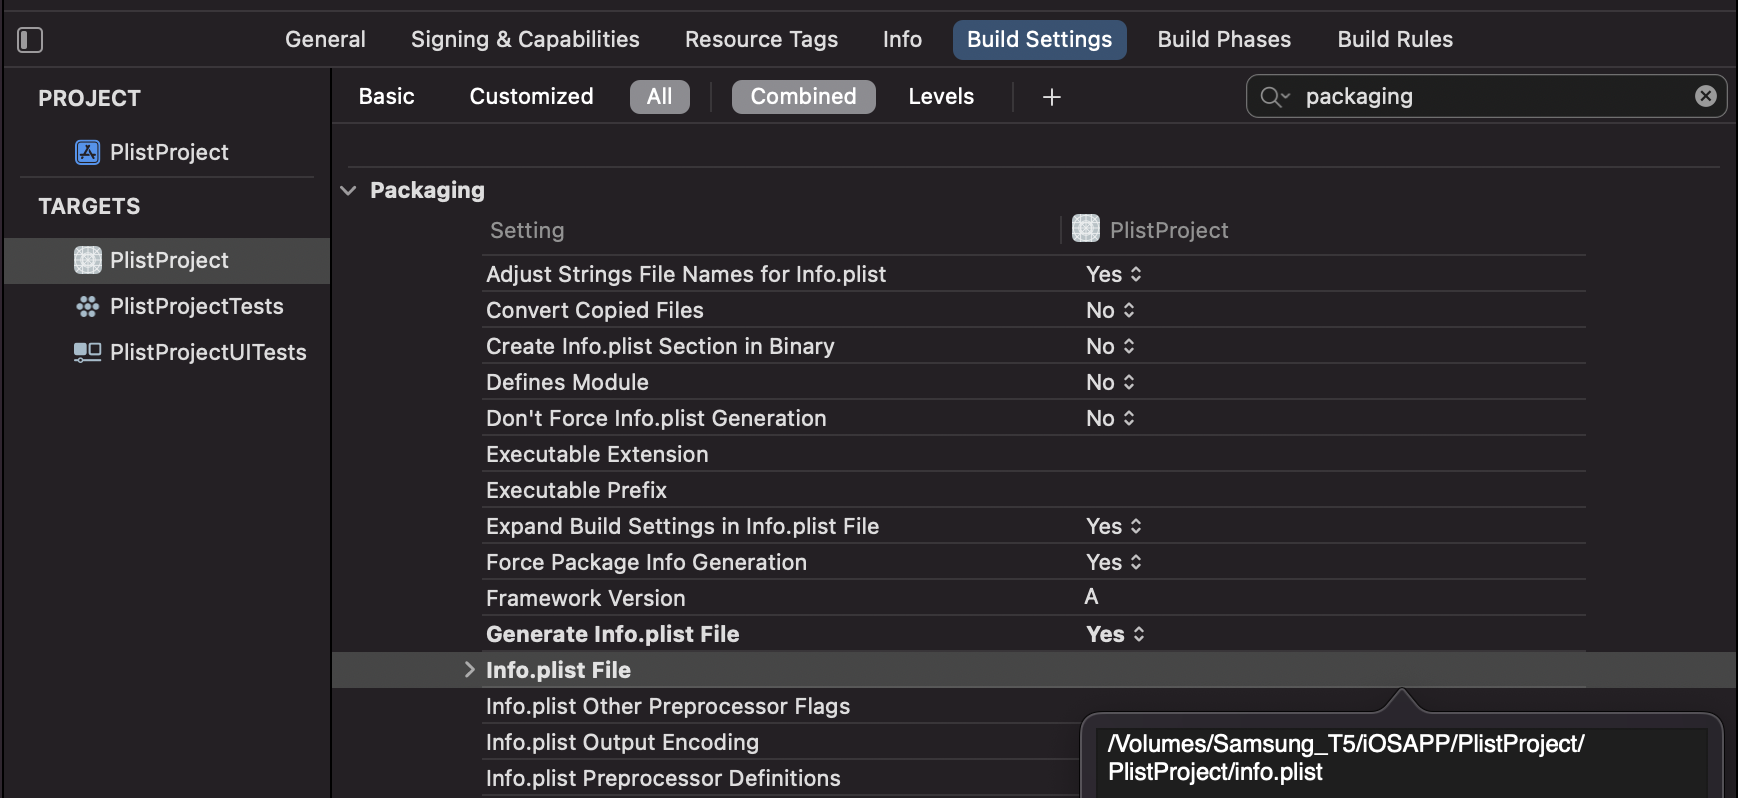Expand the Info.plist File row
The width and height of the screenshot is (1738, 798).
coord(469,670)
